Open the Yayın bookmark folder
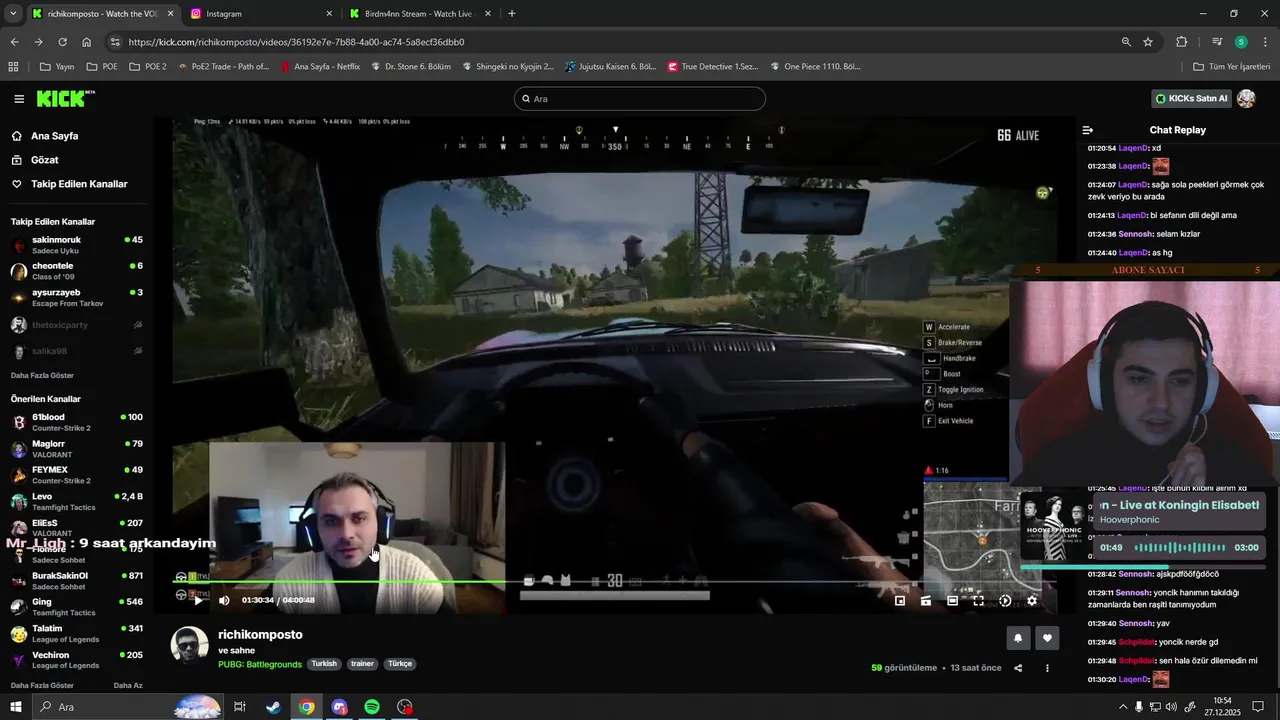Image resolution: width=1280 pixels, height=720 pixels. (57, 67)
